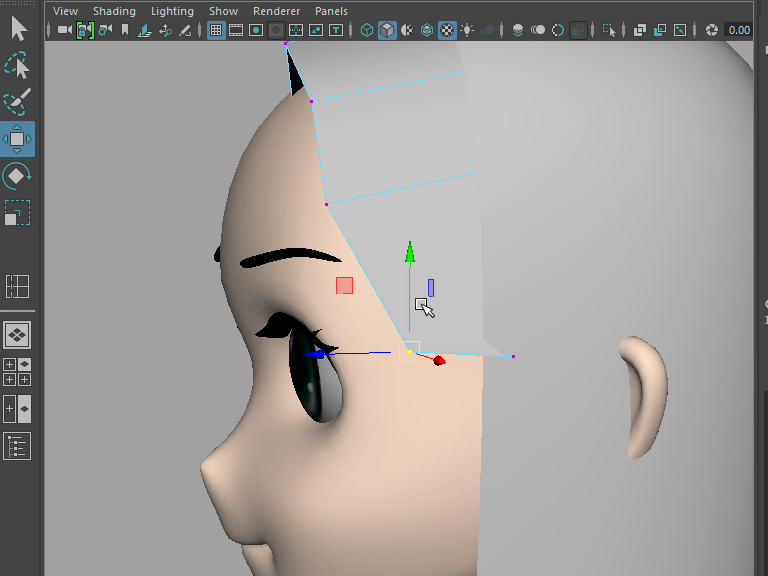
Task: Open the Shading menu
Action: pos(114,11)
